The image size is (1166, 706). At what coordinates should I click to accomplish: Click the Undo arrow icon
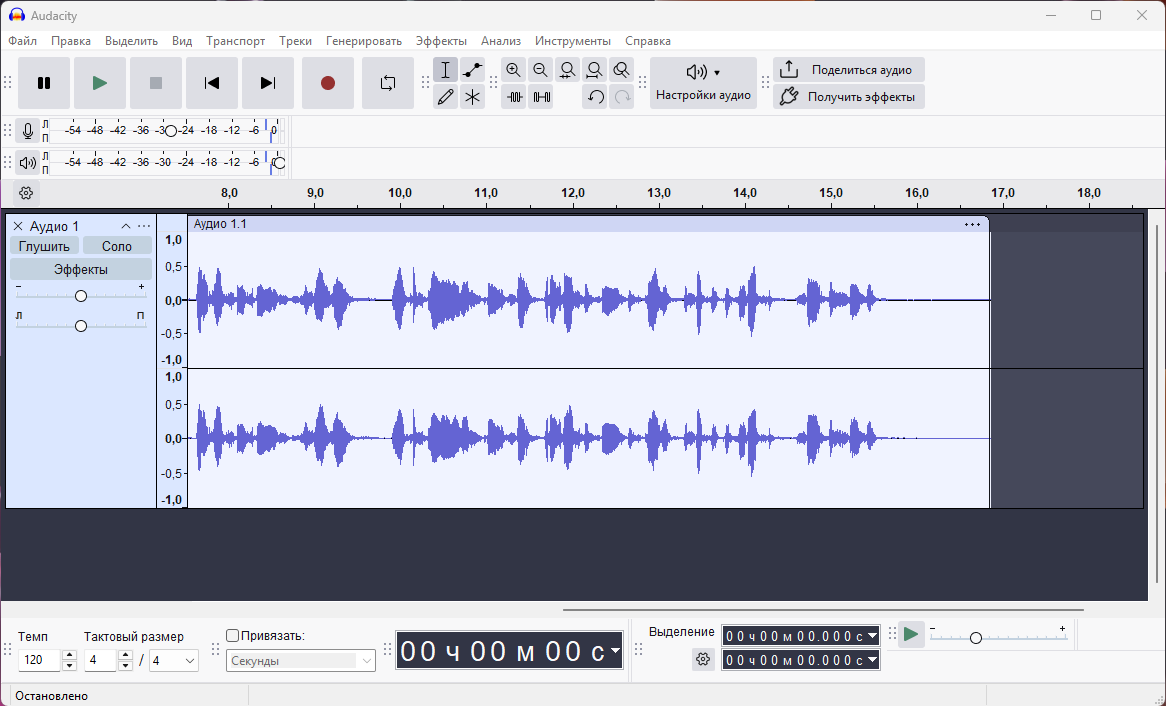coord(595,97)
